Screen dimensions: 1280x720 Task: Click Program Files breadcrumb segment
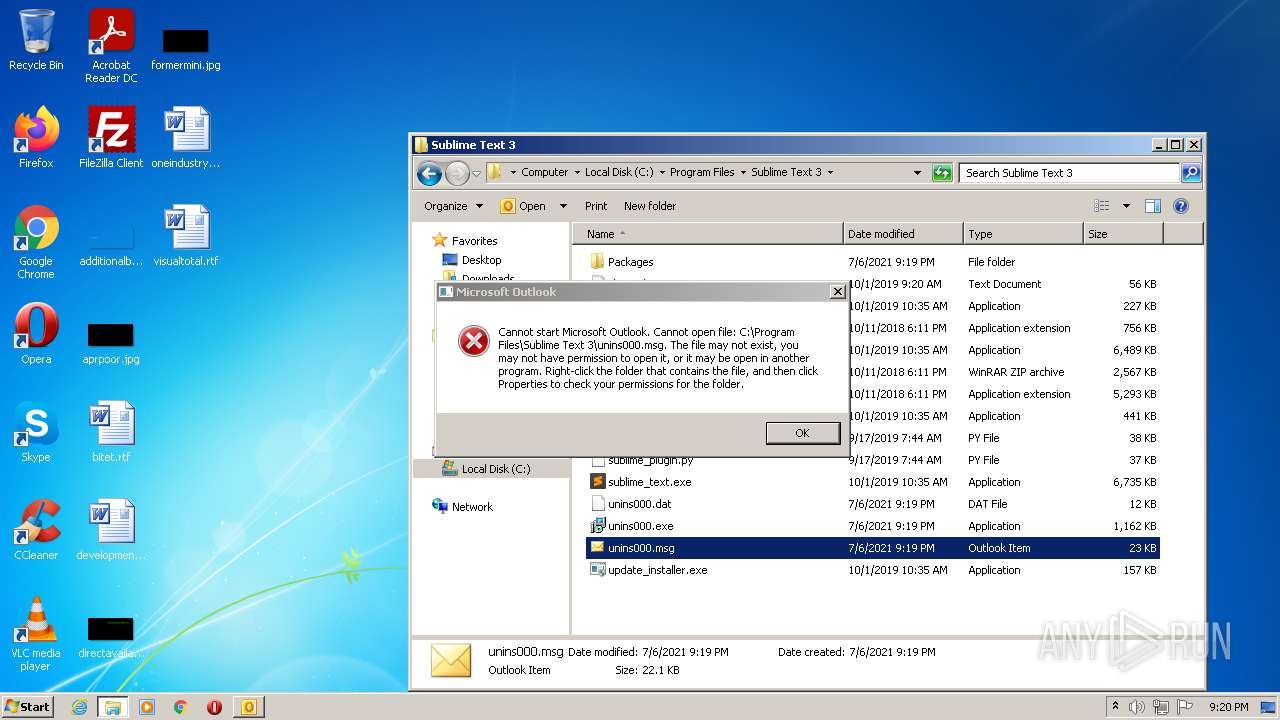tap(702, 173)
